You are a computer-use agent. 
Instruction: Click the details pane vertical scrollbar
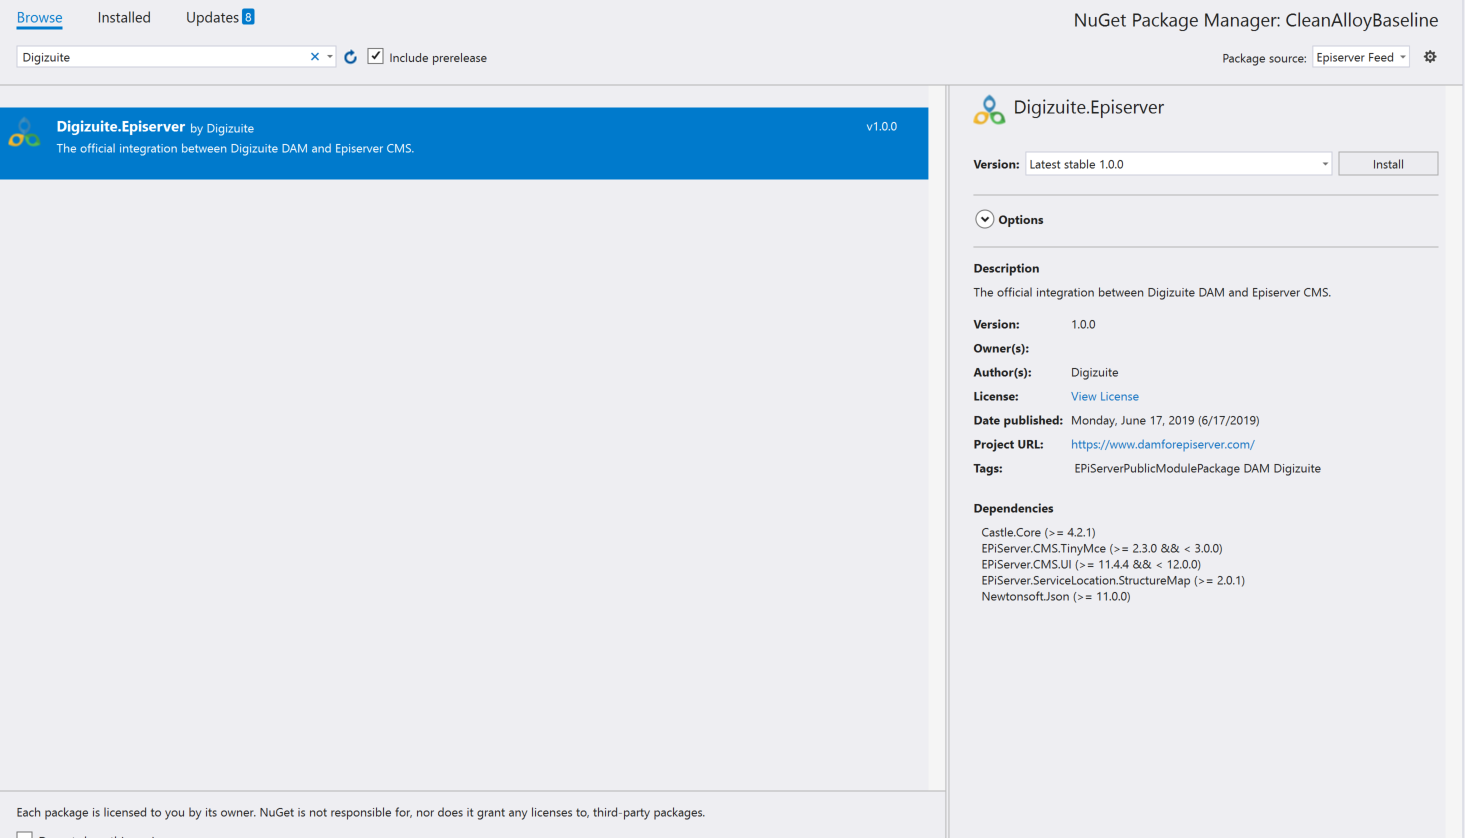tap(1455, 460)
